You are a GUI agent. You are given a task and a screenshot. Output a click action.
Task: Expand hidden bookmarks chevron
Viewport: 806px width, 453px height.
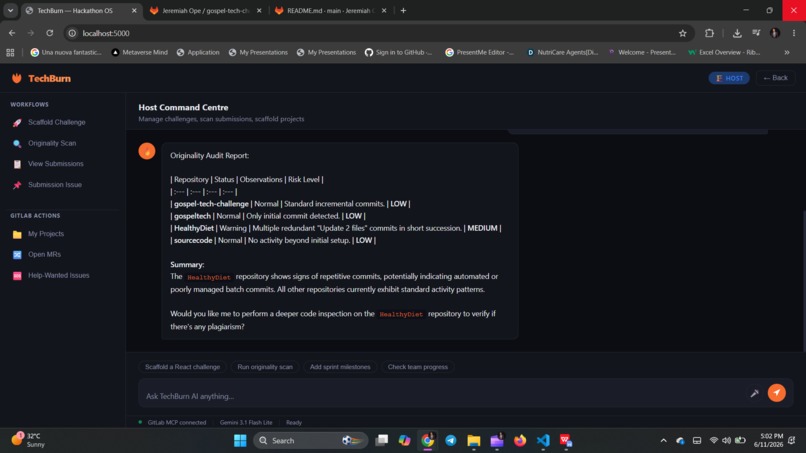[x=786, y=52]
